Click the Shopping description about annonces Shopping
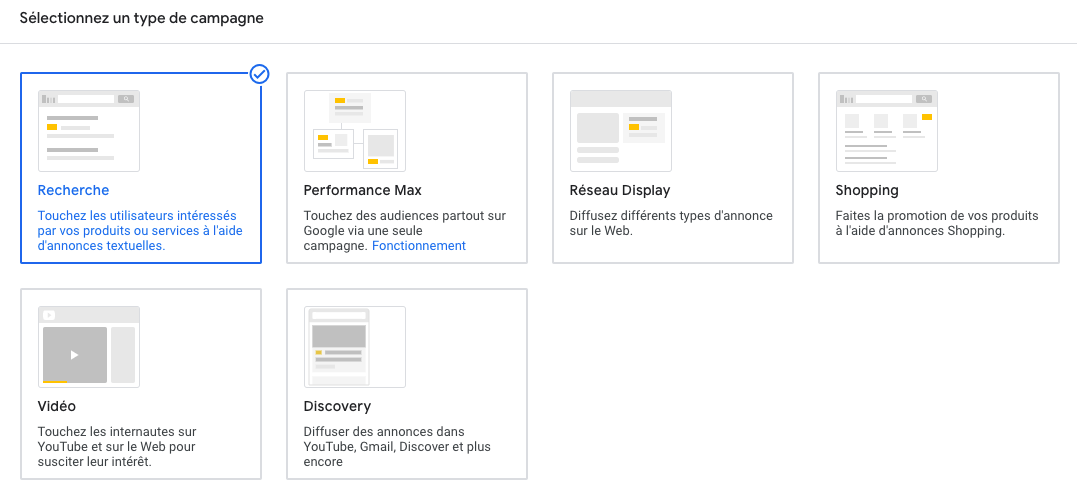Viewport: 1077px width, 503px height. point(936,223)
